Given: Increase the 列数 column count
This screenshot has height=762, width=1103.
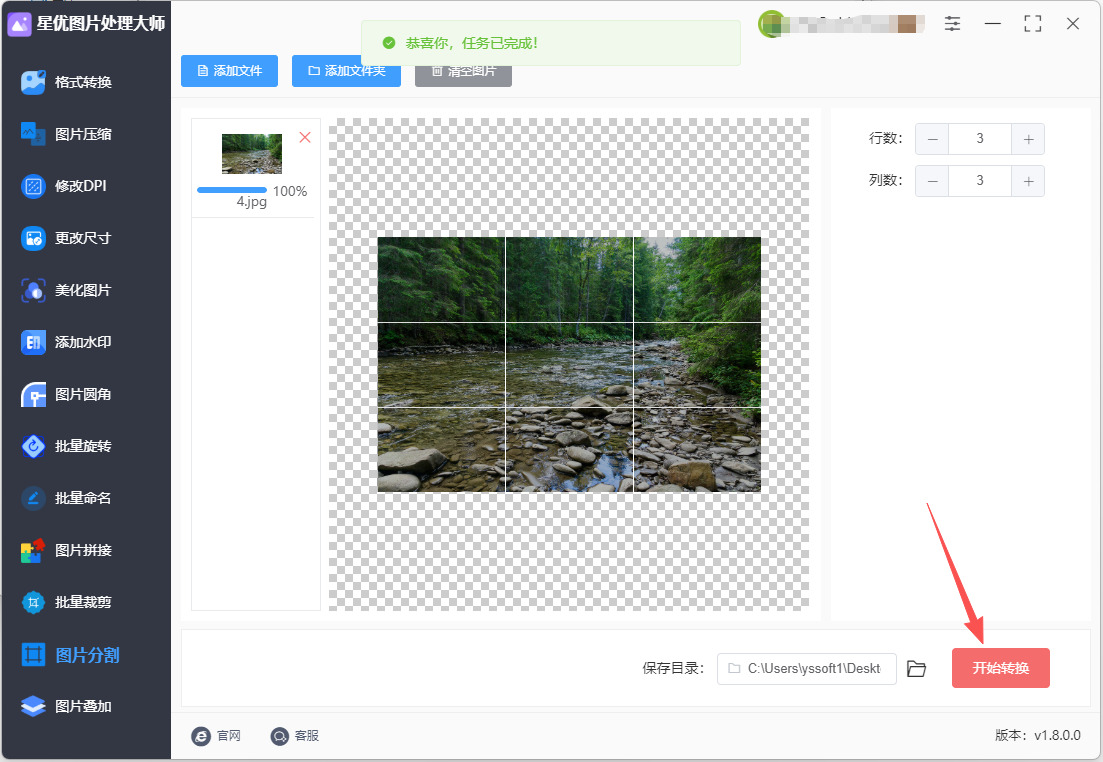Looking at the screenshot, I should pyautogui.click(x=1028, y=182).
